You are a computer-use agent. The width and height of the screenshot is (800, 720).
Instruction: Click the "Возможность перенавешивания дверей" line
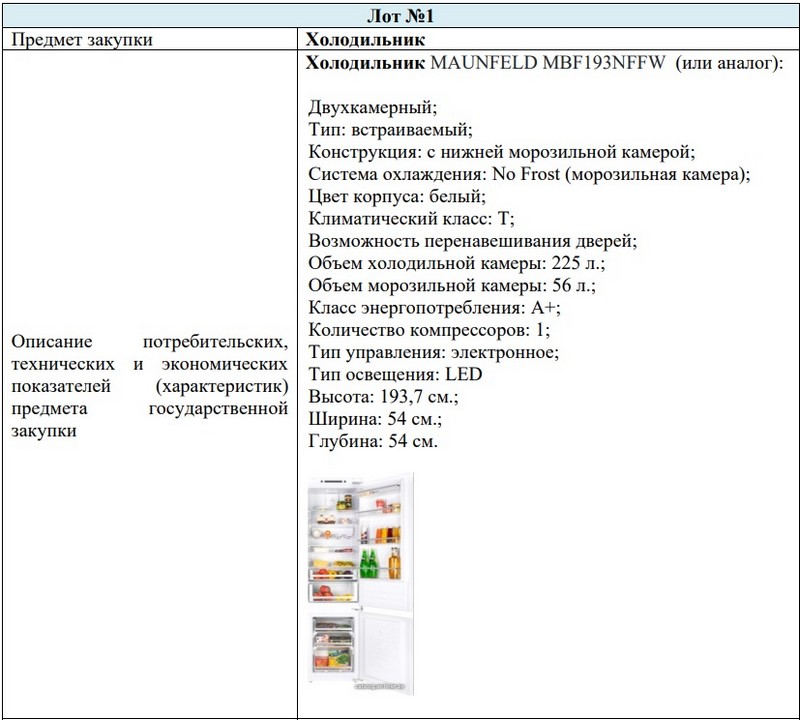tap(472, 240)
